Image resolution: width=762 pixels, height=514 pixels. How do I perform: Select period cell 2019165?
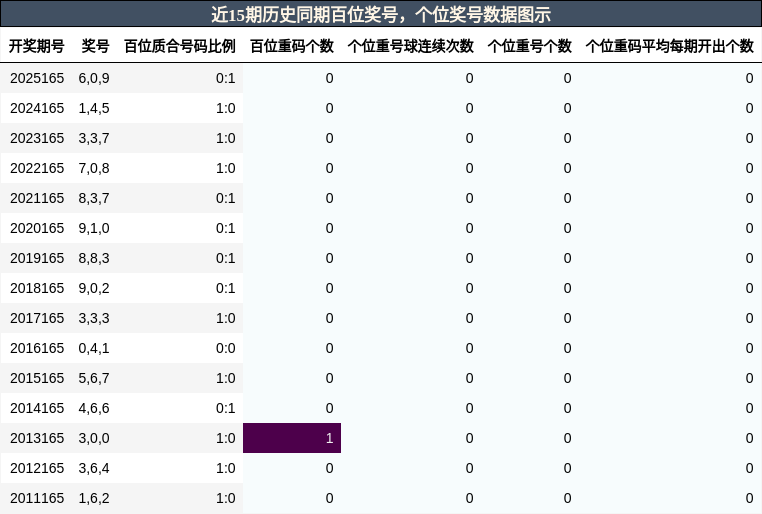pos(37,258)
